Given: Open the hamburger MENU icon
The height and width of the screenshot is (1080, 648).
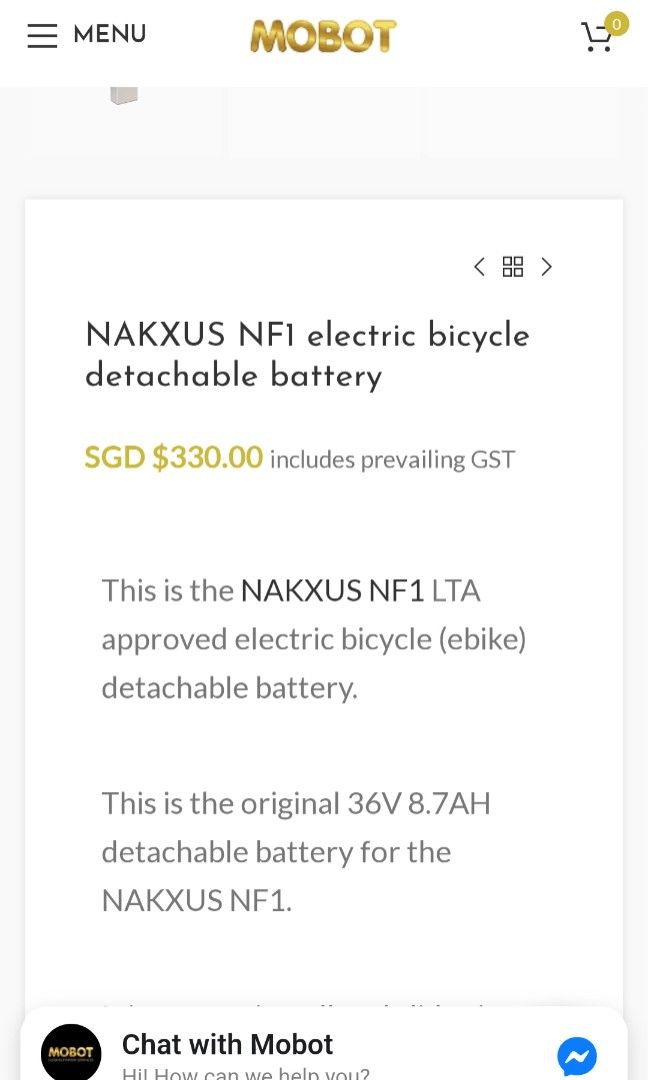Looking at the screenshot, I should (x=42, y=35).
